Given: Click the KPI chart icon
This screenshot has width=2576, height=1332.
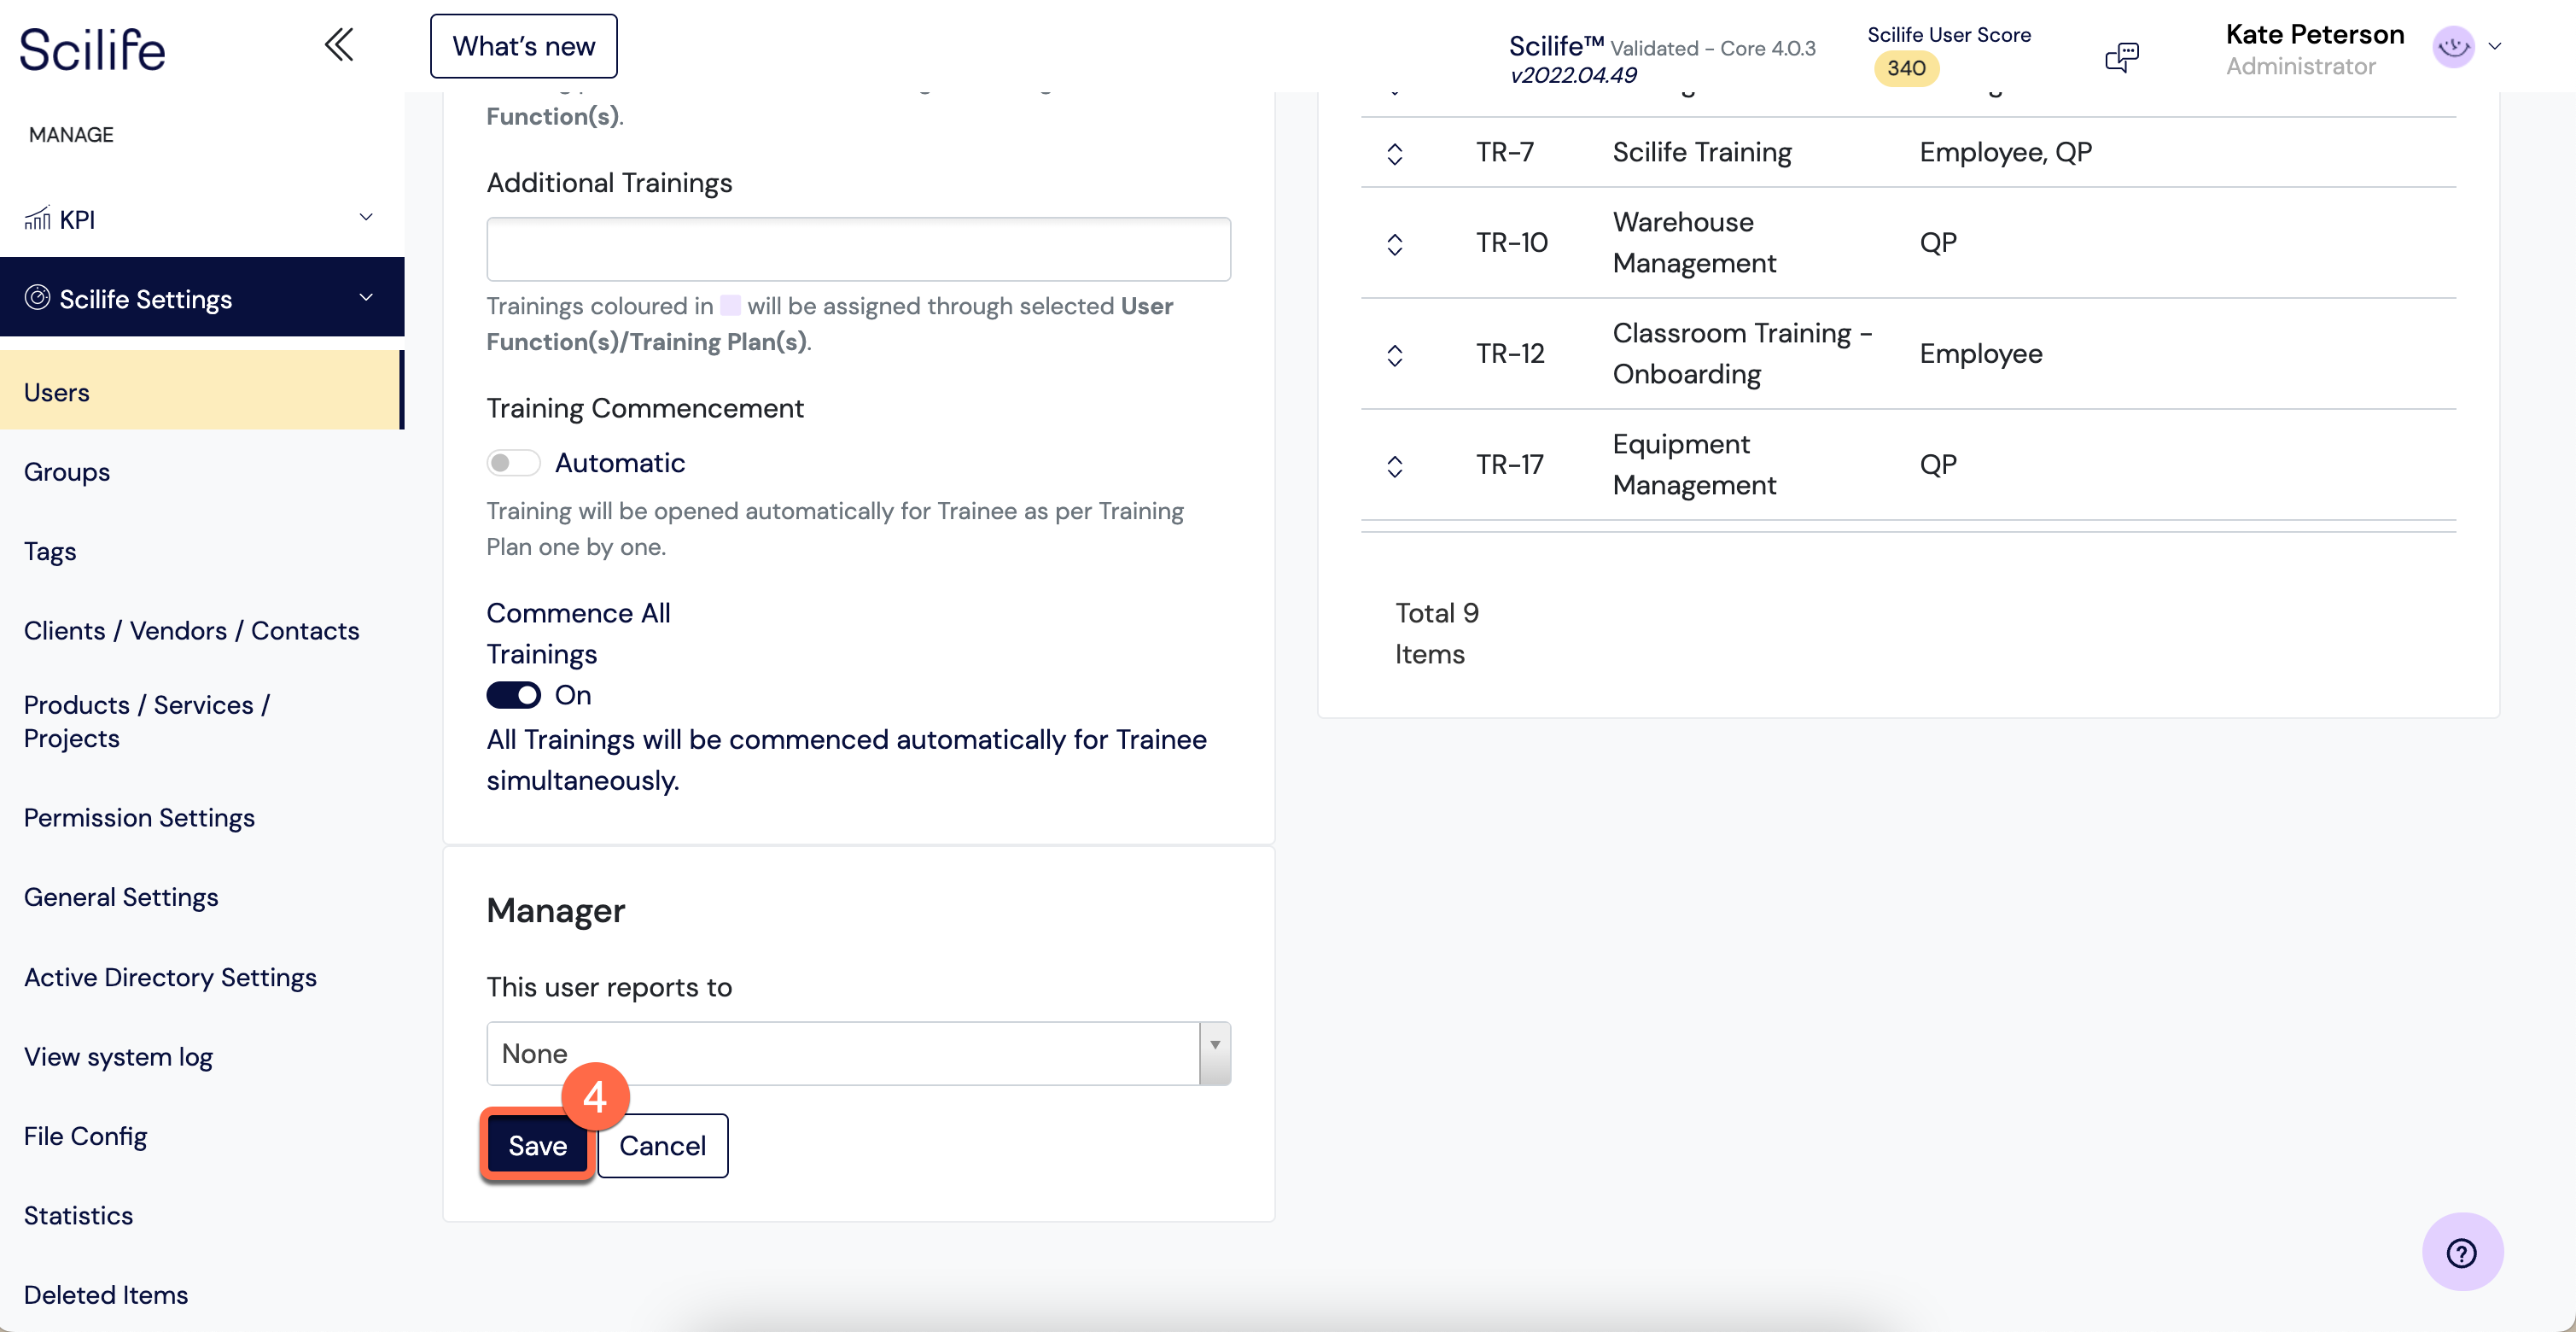Looking at the screenshot, I should pos(38,218).
